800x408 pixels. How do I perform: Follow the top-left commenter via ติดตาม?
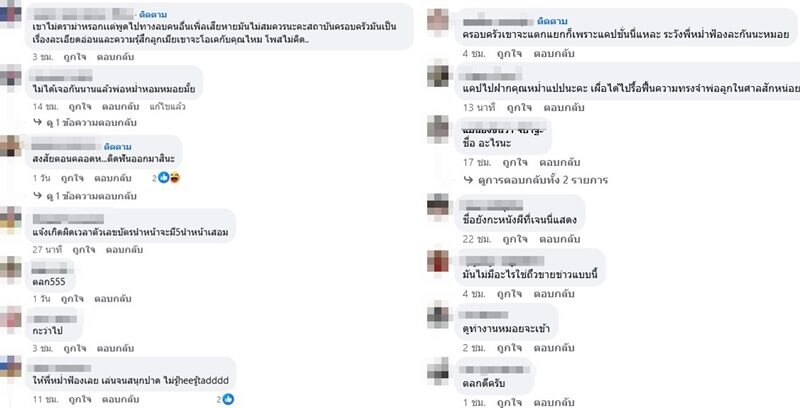[153, 14]
